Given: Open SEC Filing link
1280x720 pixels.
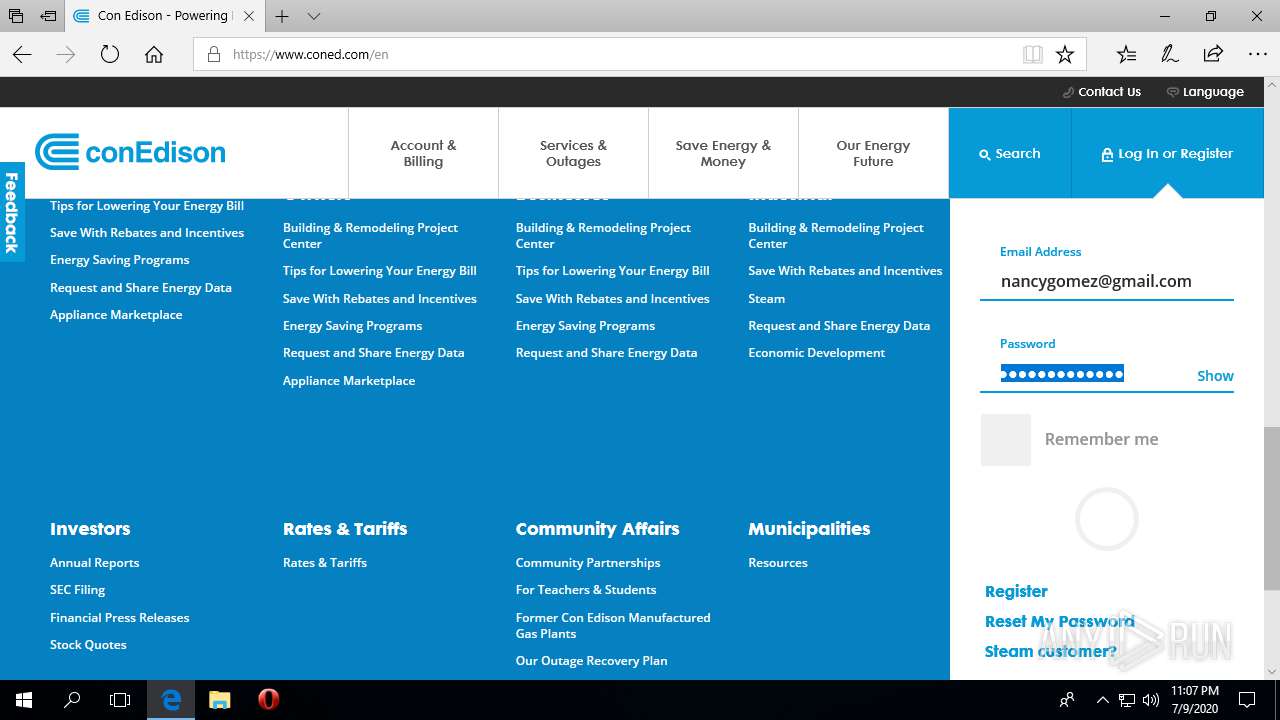Looking at the screenshot, I should click(x=78, y=590).
